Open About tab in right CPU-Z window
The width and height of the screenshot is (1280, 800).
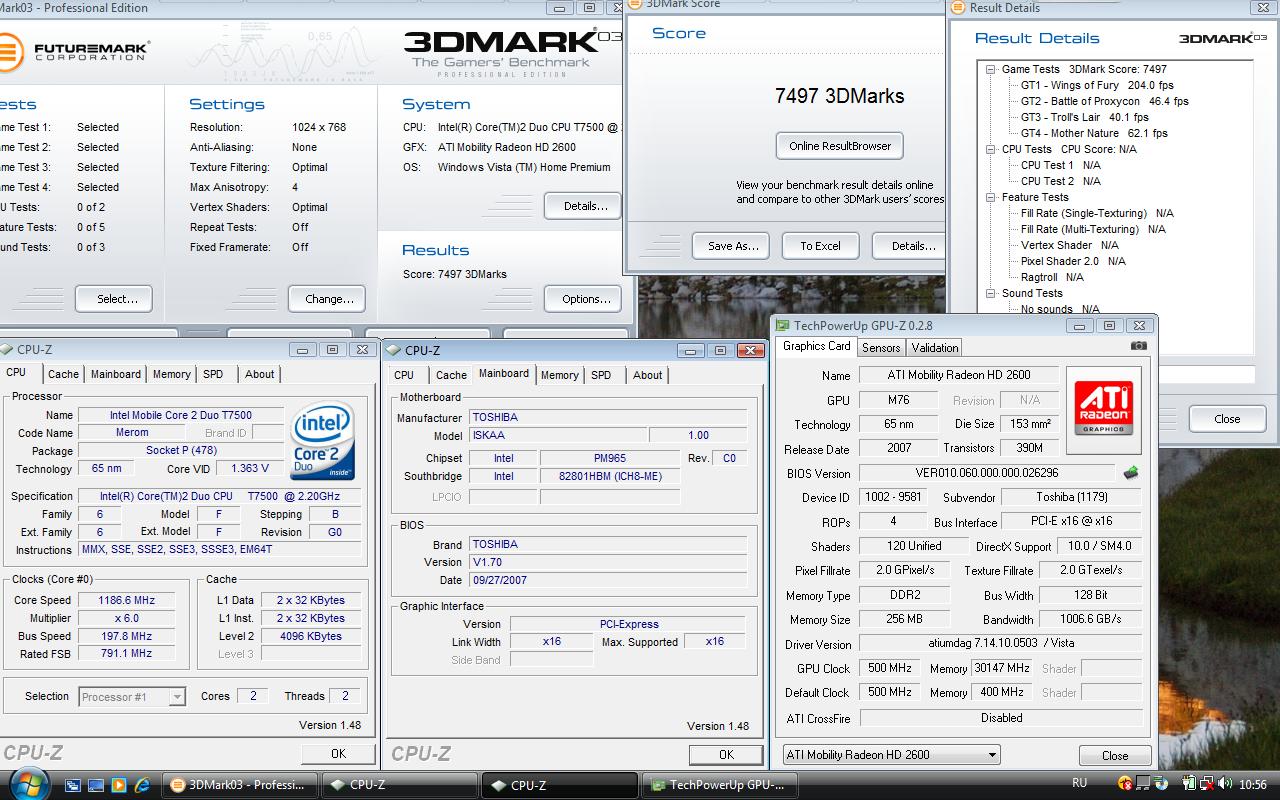[x=647, y=375]
